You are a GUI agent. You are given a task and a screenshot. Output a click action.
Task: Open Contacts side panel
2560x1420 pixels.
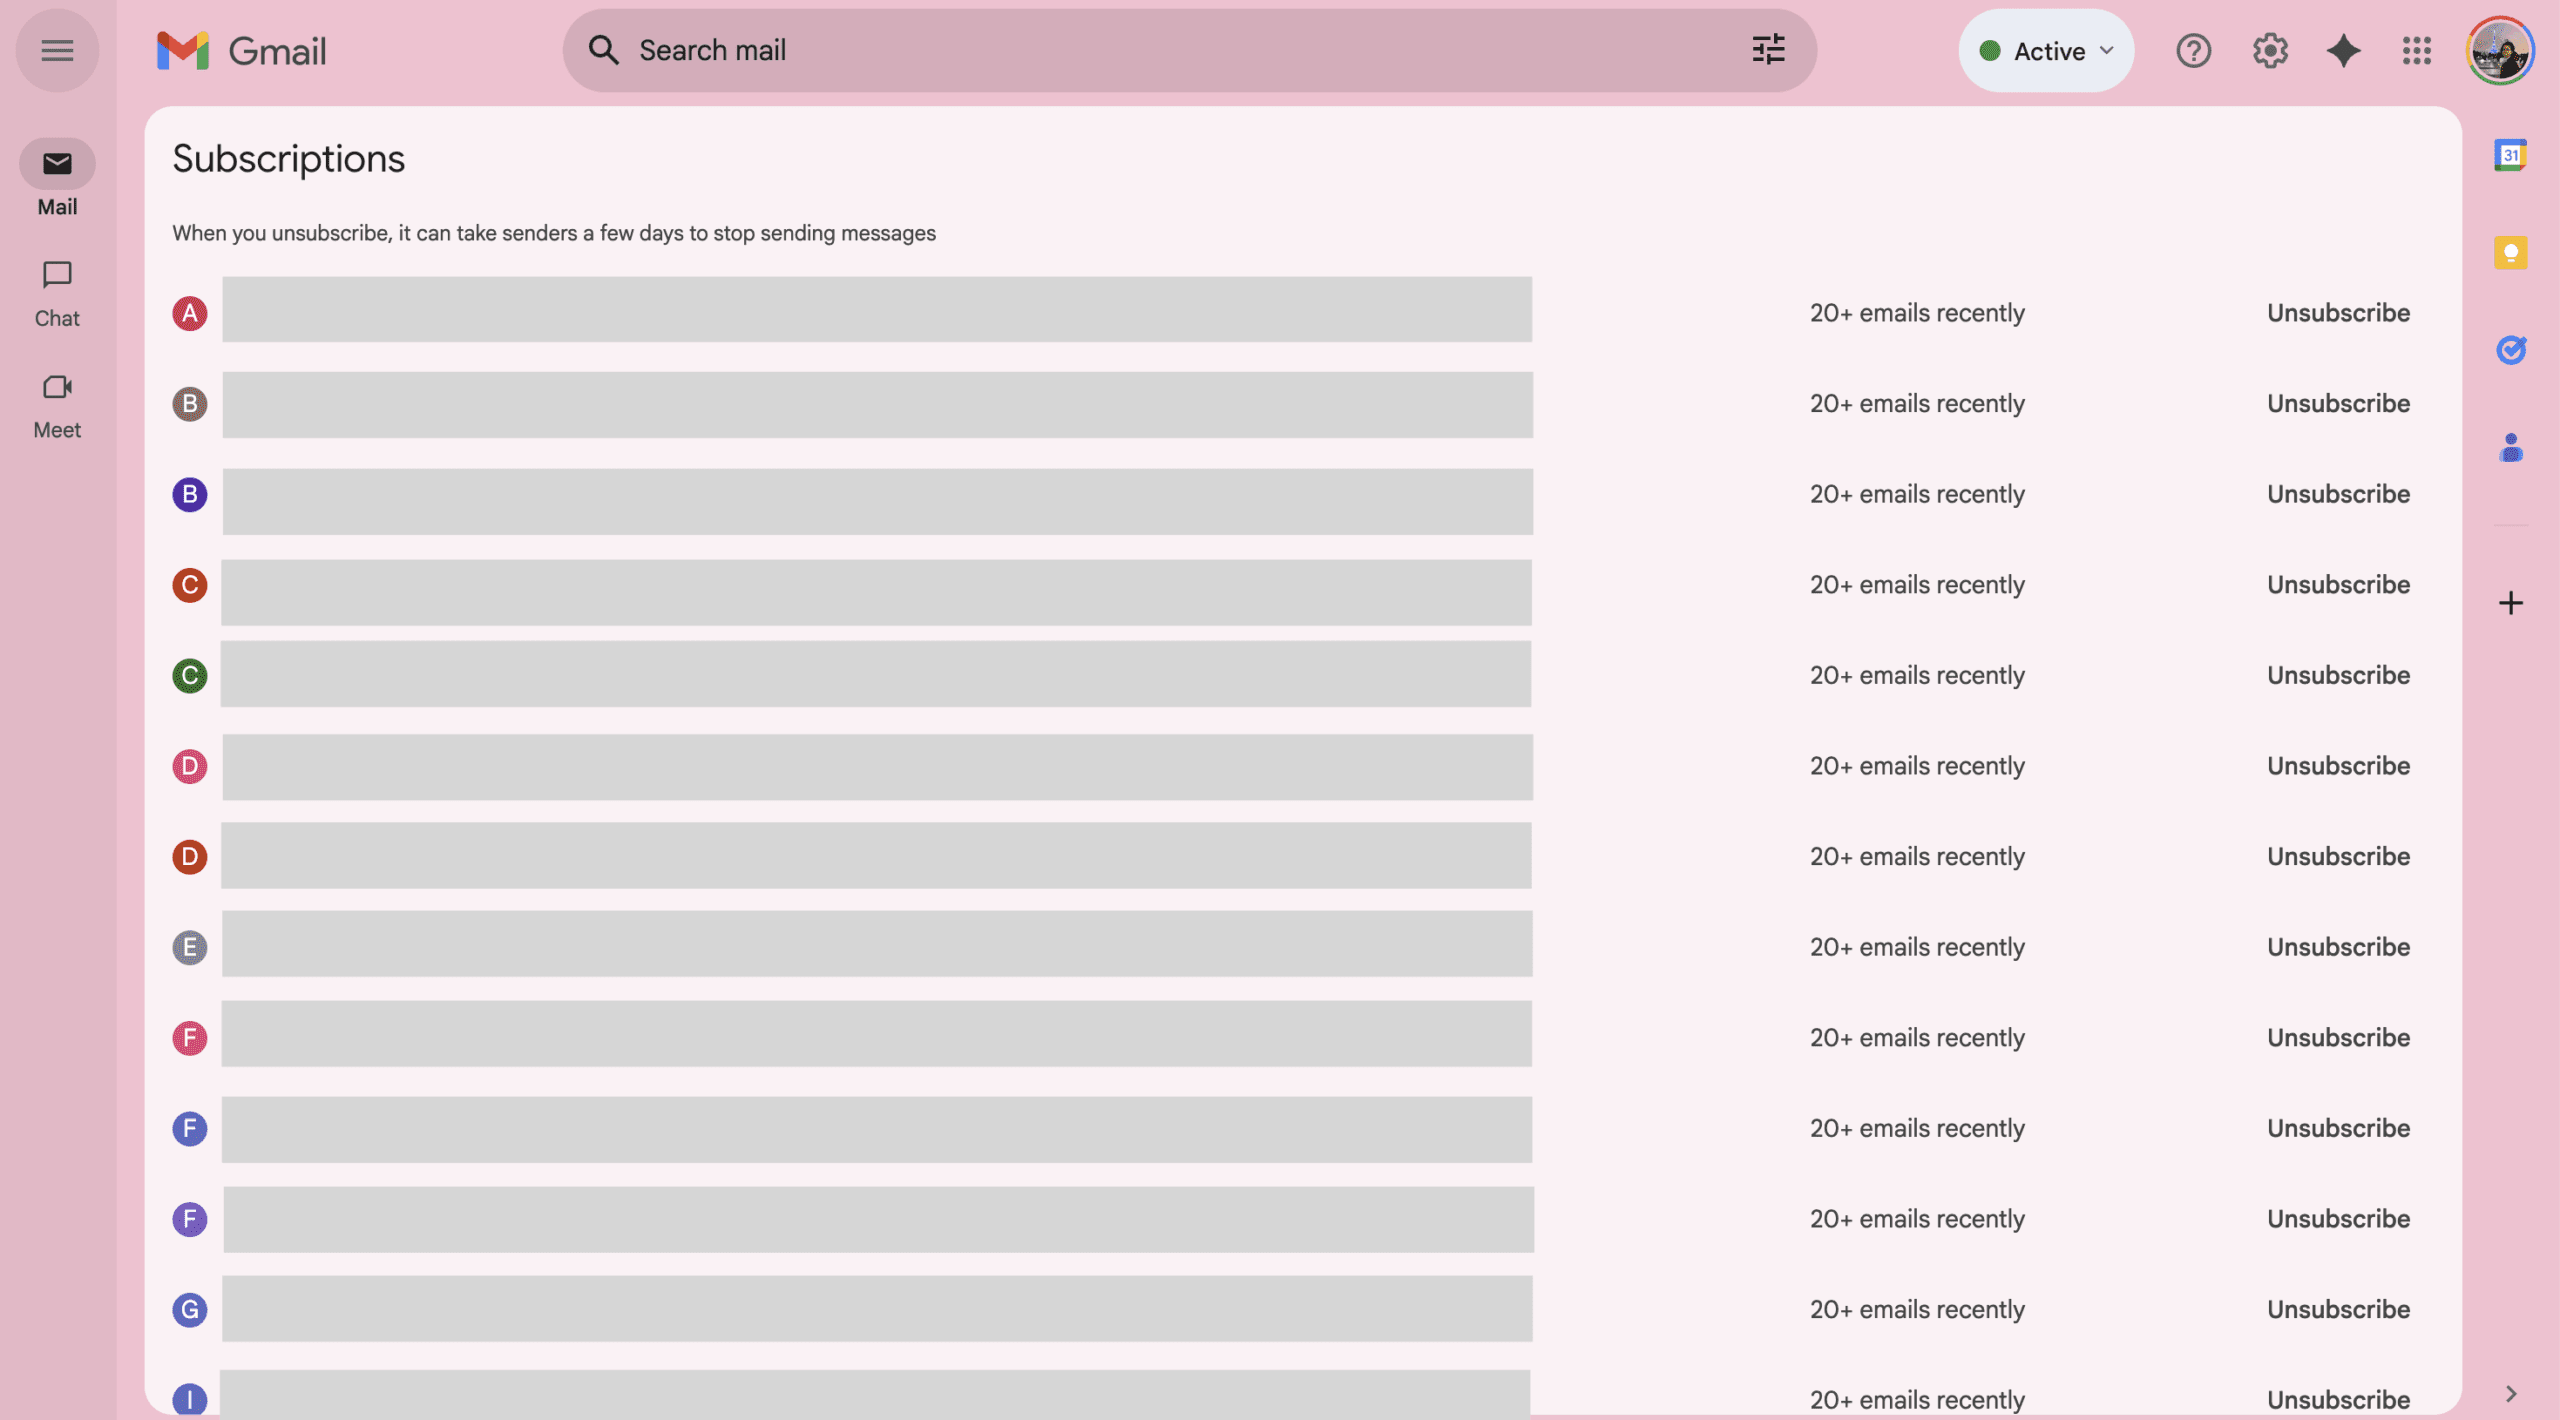coord(2510,447)
